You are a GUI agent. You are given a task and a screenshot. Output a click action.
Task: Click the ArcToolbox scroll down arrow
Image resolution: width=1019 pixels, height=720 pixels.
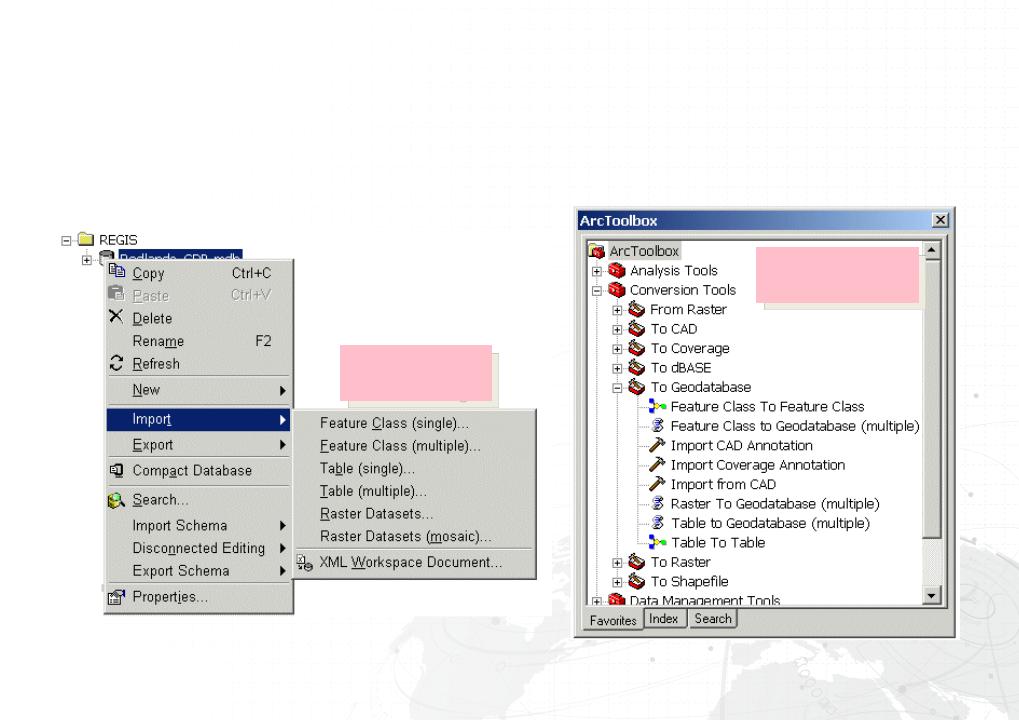(x=931, y=595)
